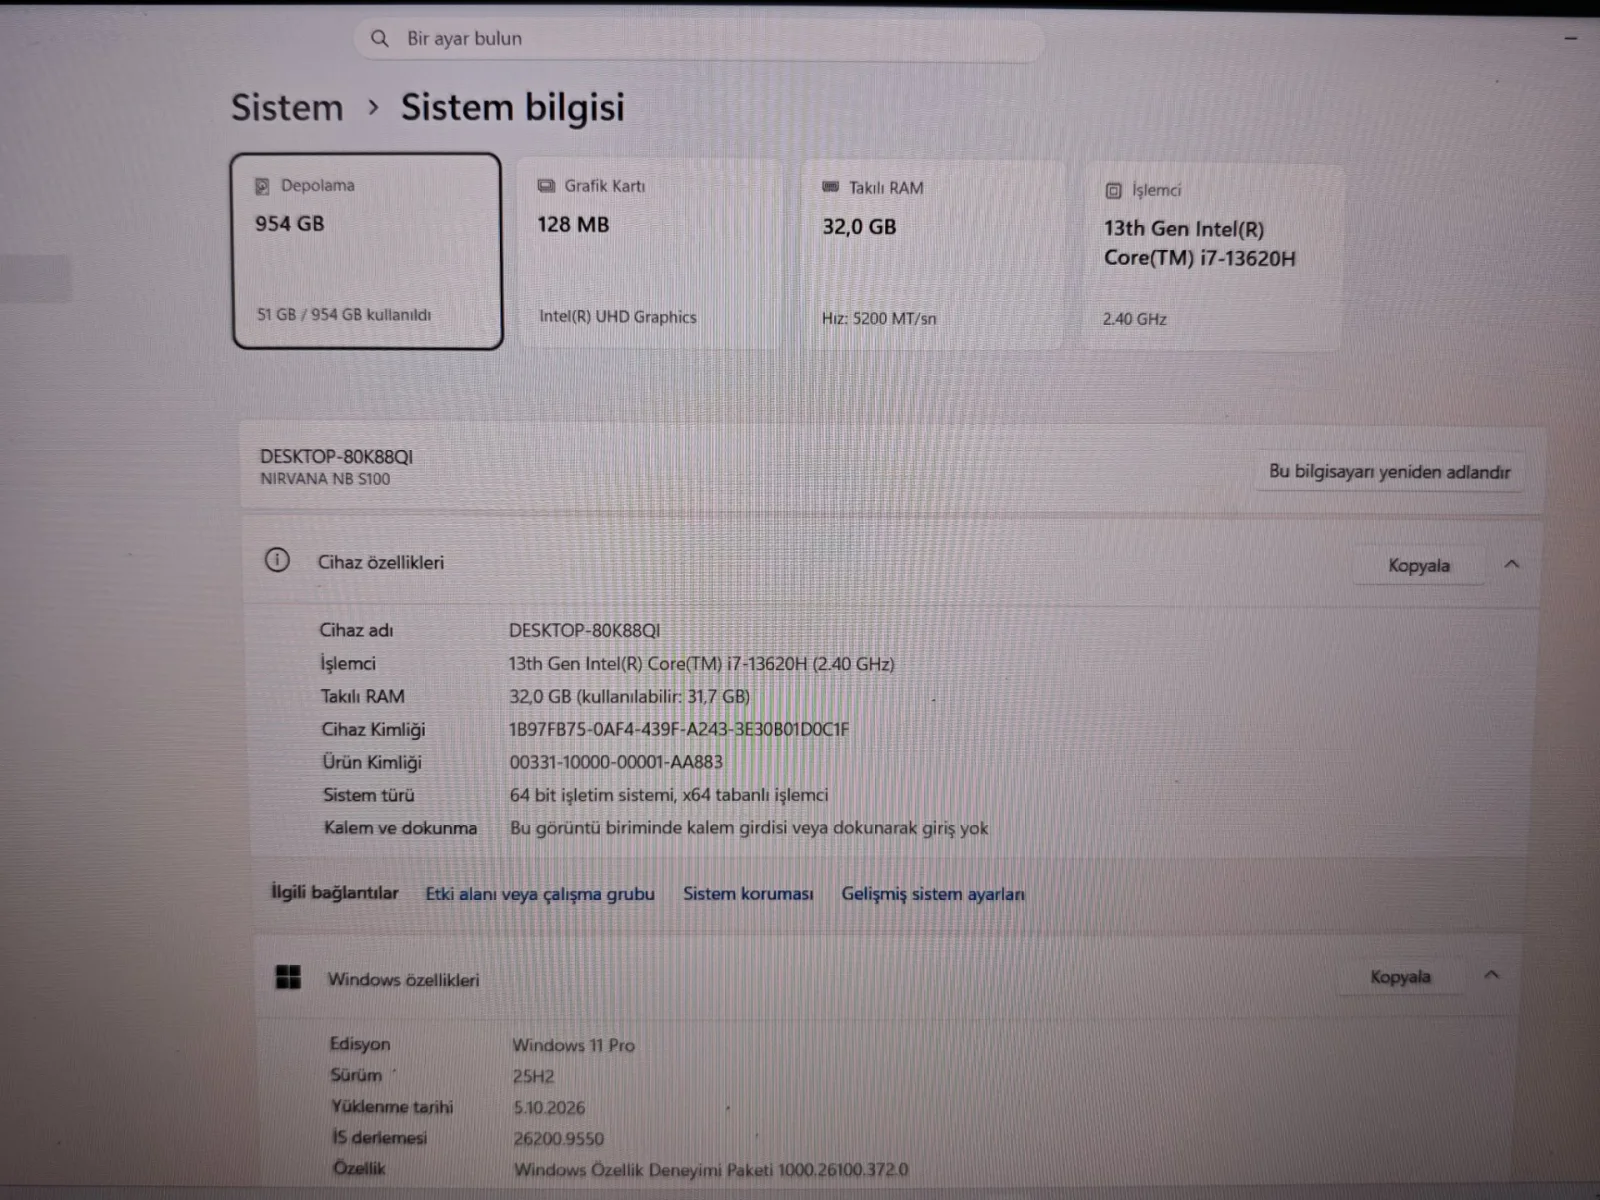
Task: Open the Takılı RAM 32,0 GB card
Action: [932, 255]
